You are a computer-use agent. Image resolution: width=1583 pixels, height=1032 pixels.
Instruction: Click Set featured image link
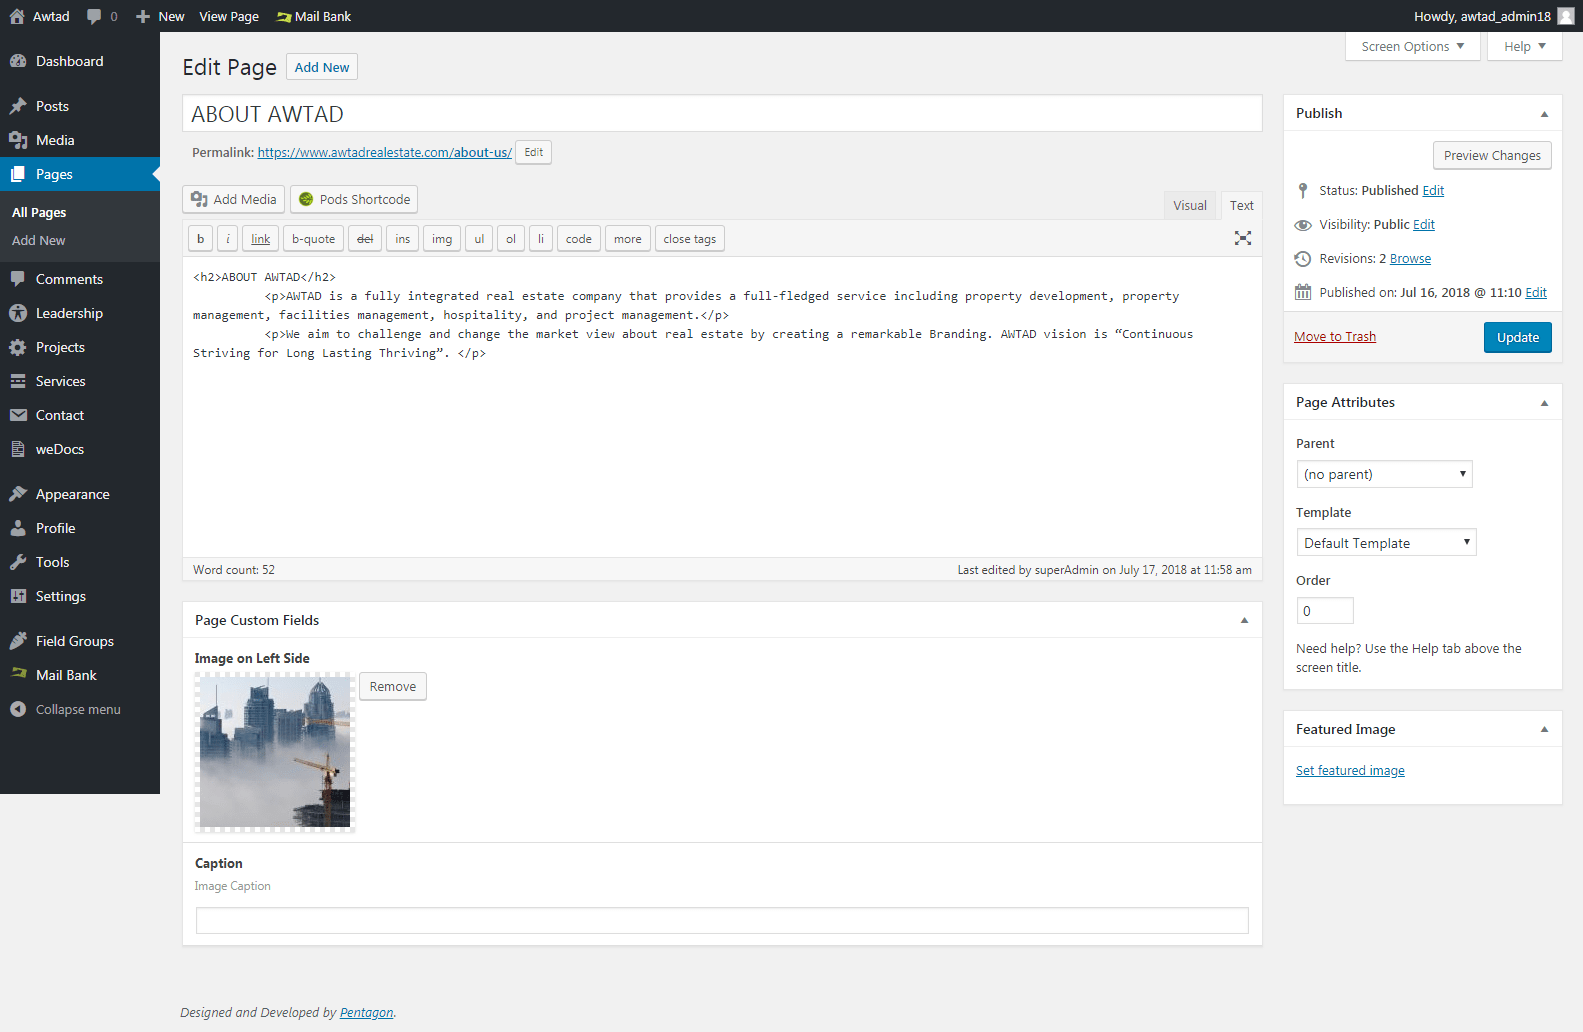point(1350,771)
